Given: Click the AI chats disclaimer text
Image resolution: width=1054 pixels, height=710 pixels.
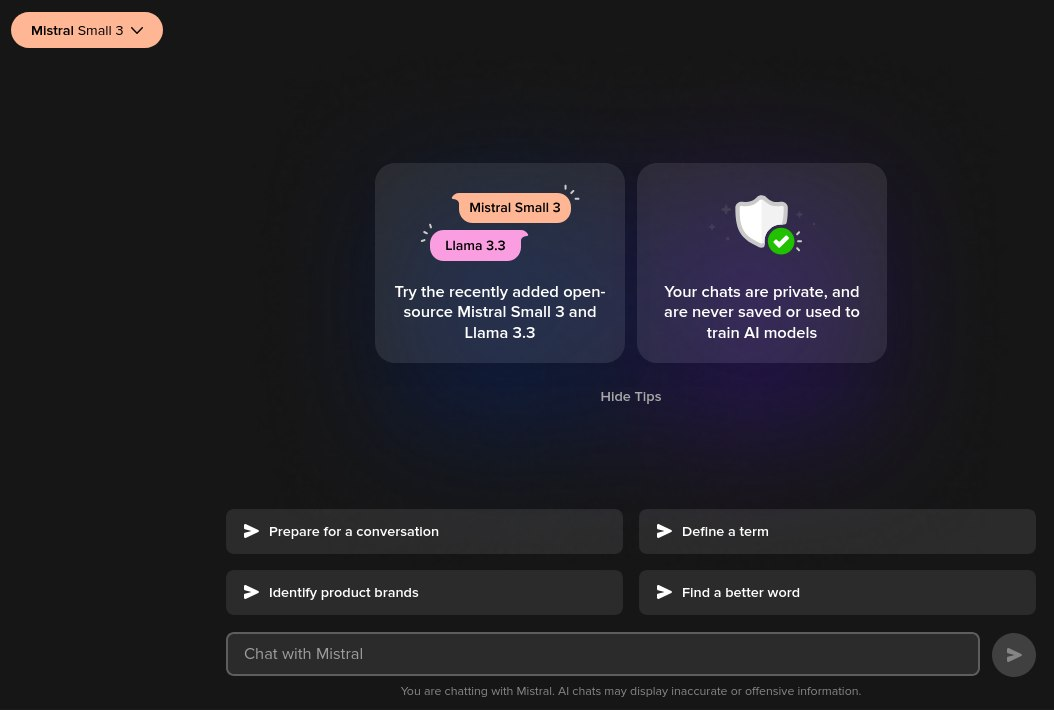Looking at the screenshot, I should pos(631,691).
